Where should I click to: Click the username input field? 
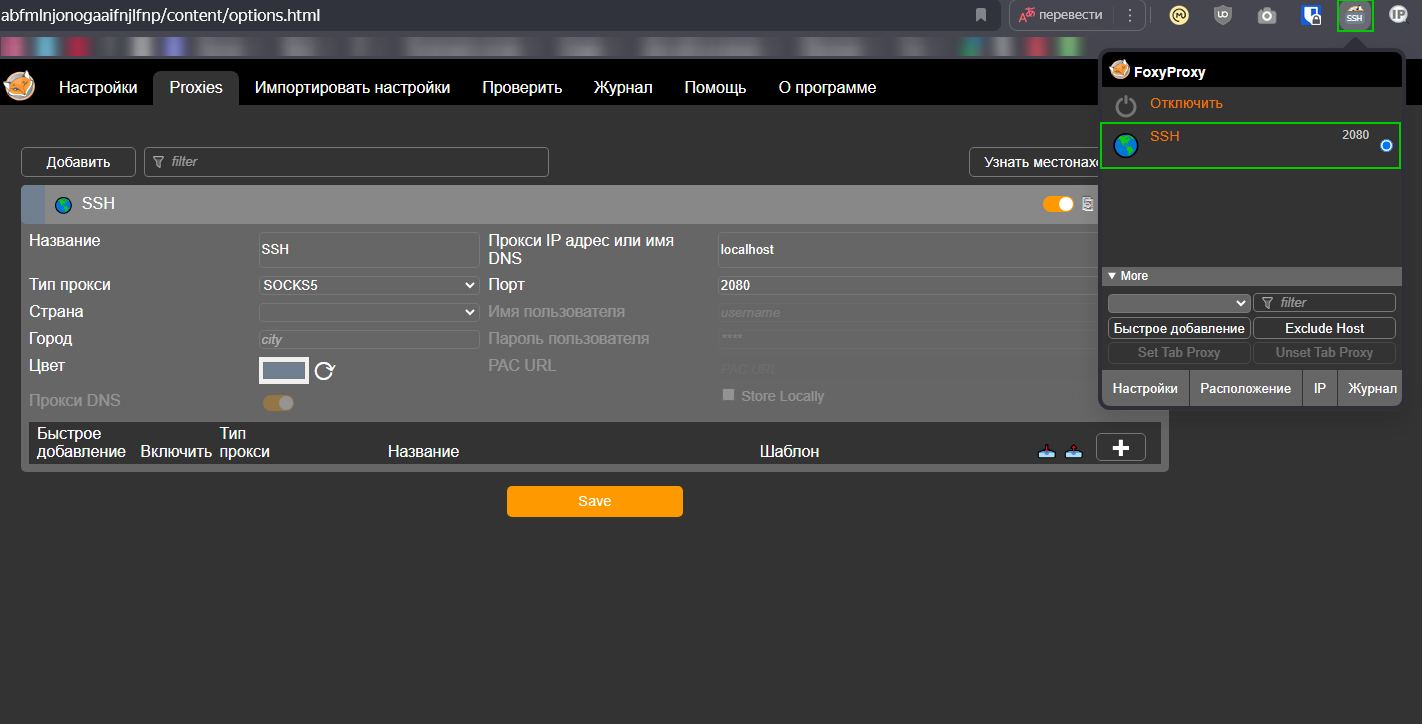[x=908, y=313]
